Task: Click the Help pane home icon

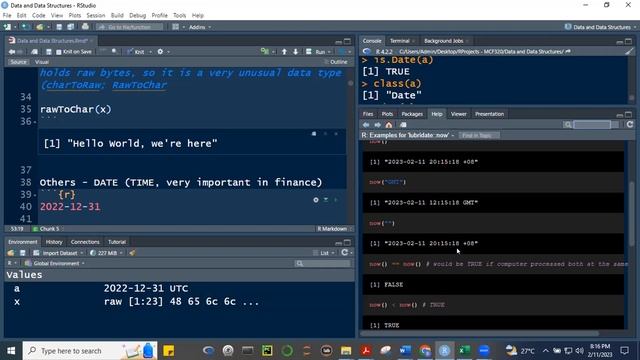Action: coord(389,125)
